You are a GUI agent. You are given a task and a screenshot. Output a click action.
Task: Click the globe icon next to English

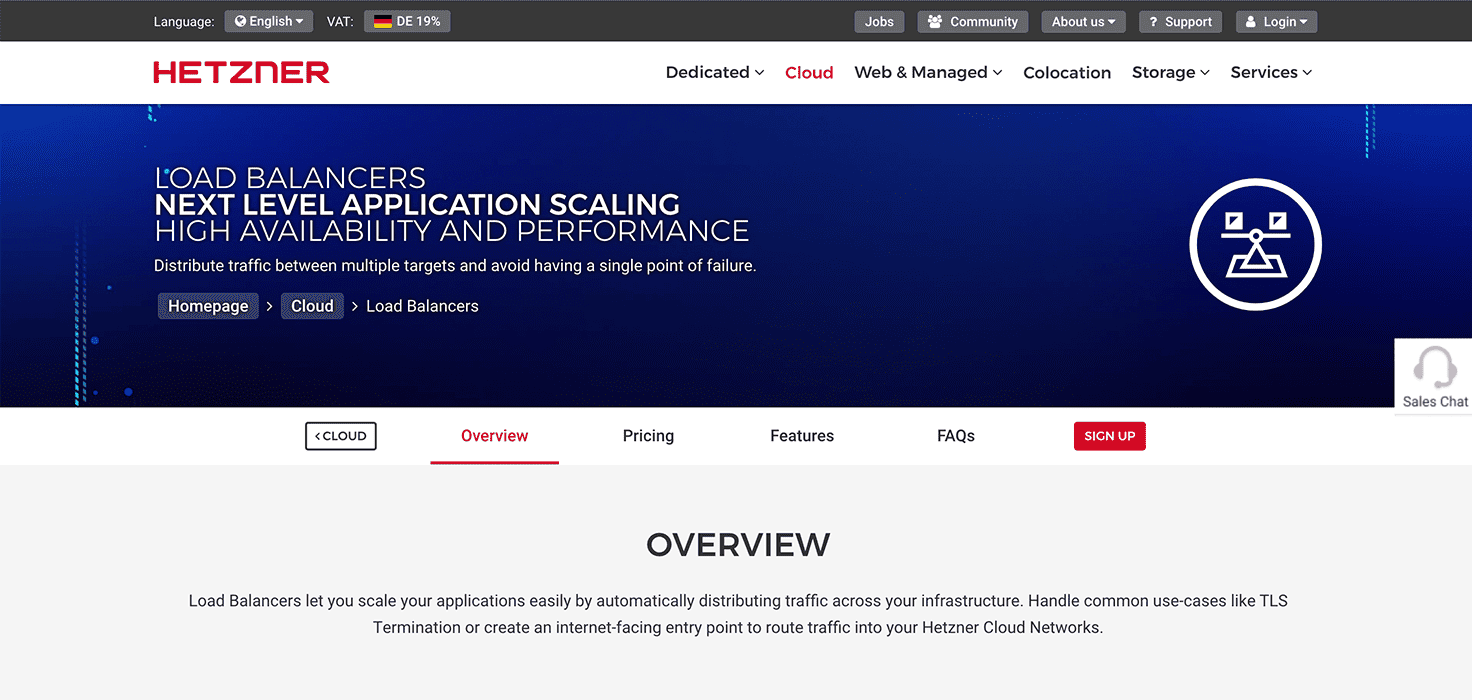240,21
